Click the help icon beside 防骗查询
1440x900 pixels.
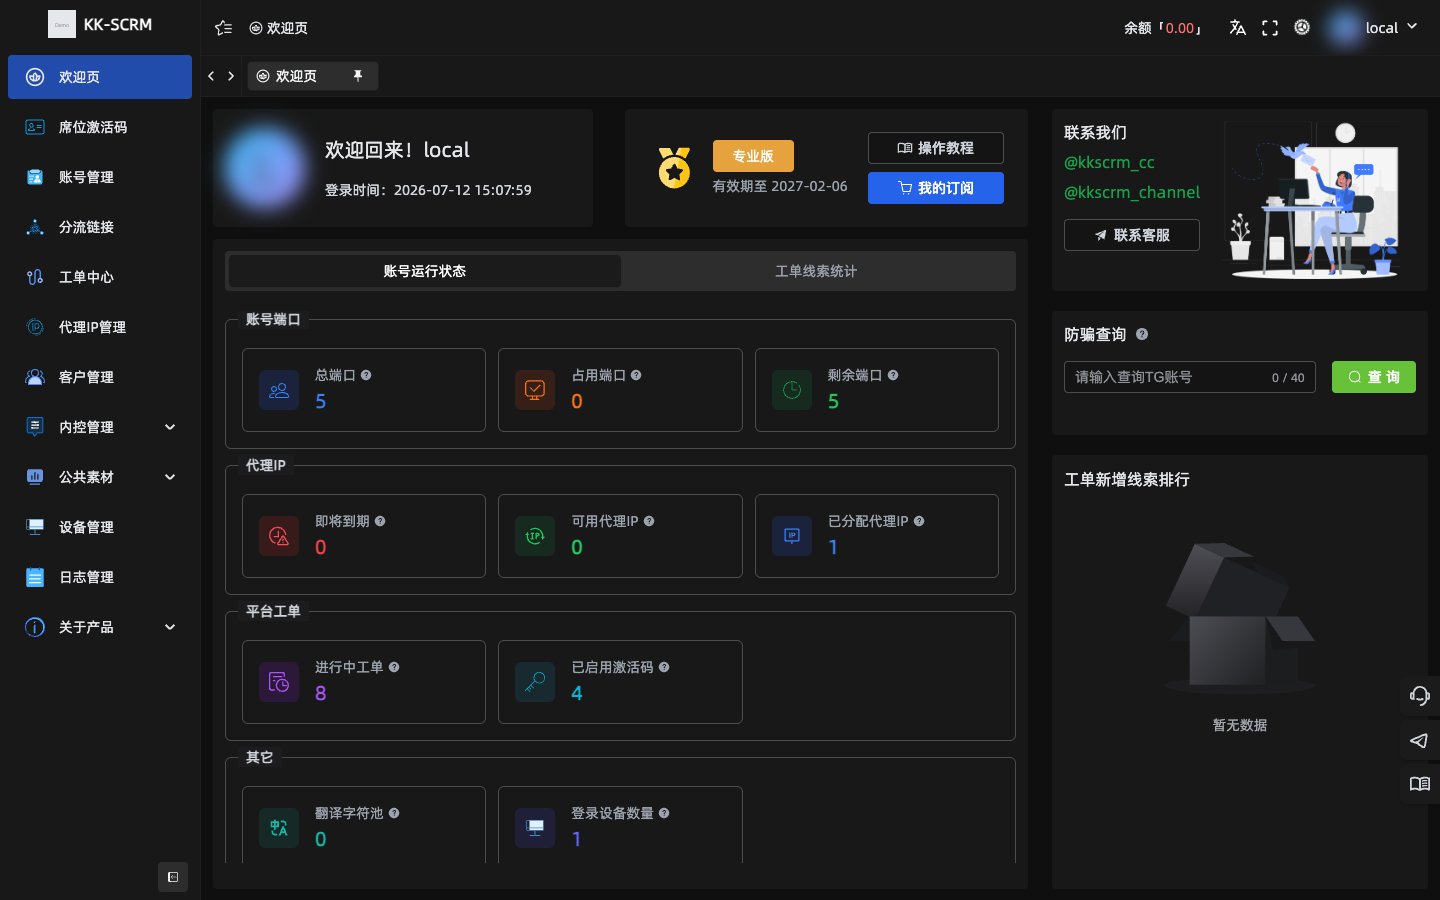tap(1142, 335)
